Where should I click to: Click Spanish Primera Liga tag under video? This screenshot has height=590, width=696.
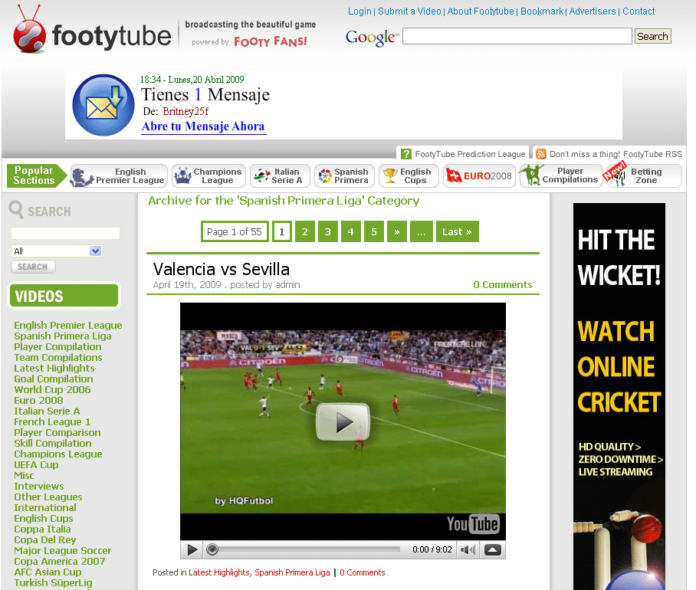click(x=292, y=573)
